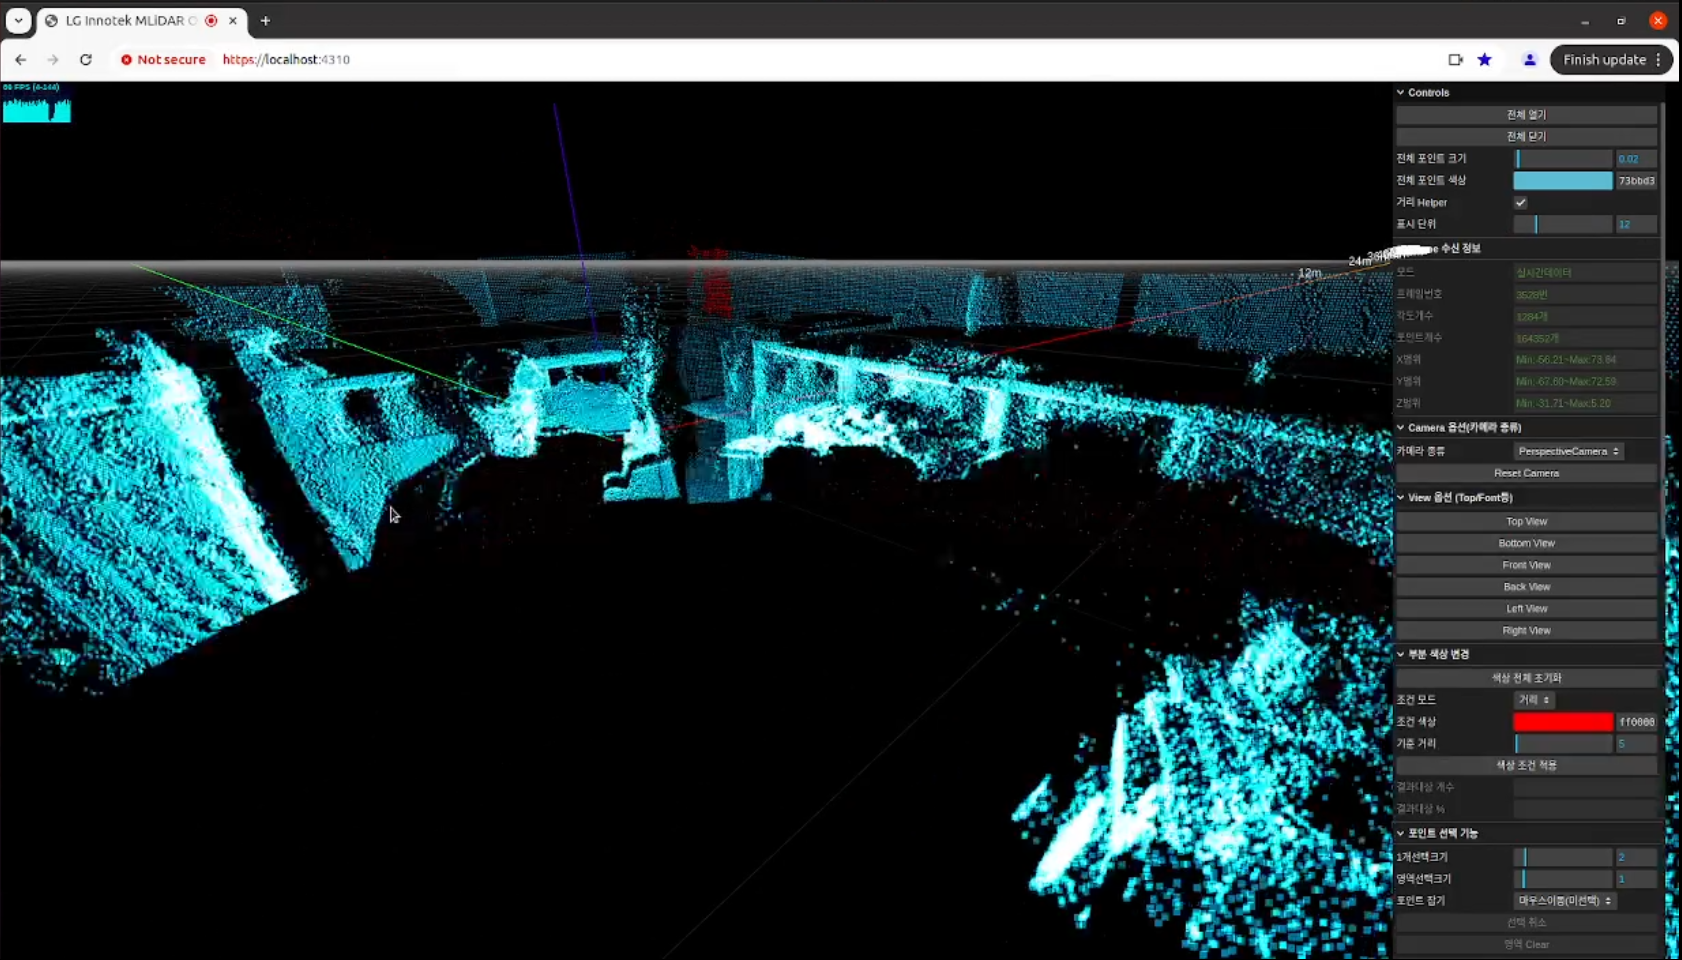Click the red 조건 색상 color swatch
This screenshot has height=960, width=1682.
point(1562,722)
